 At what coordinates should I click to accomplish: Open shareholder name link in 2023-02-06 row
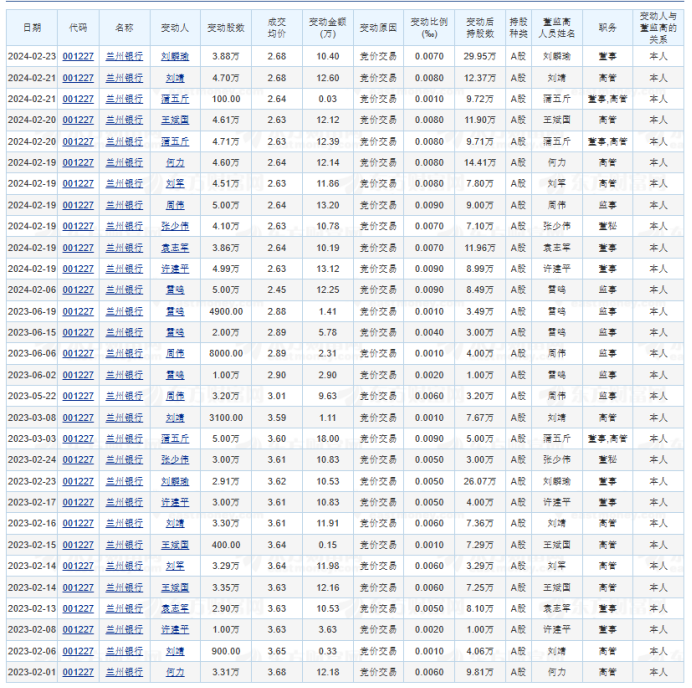[x=175, y=651]
